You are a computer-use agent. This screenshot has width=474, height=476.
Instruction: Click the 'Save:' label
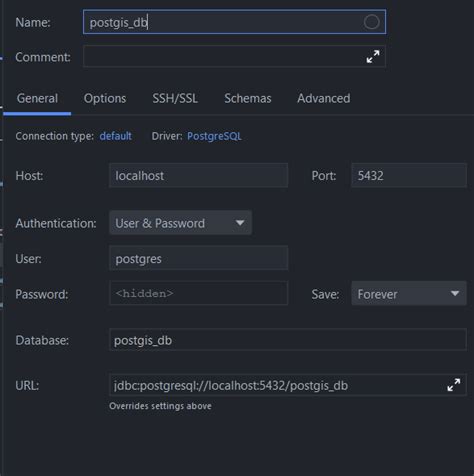click(325, 294)
